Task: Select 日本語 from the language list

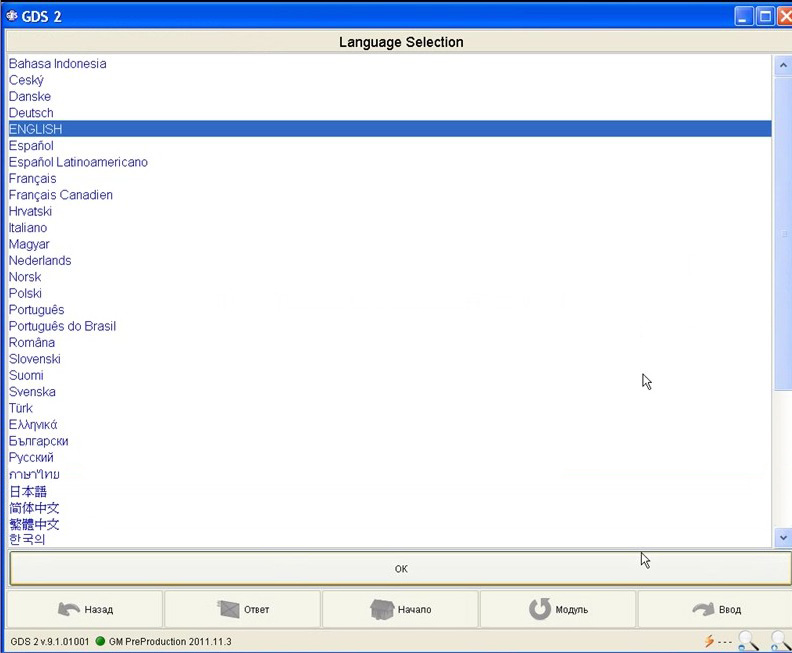Action: pyautogui.click(x=28, y=491)
